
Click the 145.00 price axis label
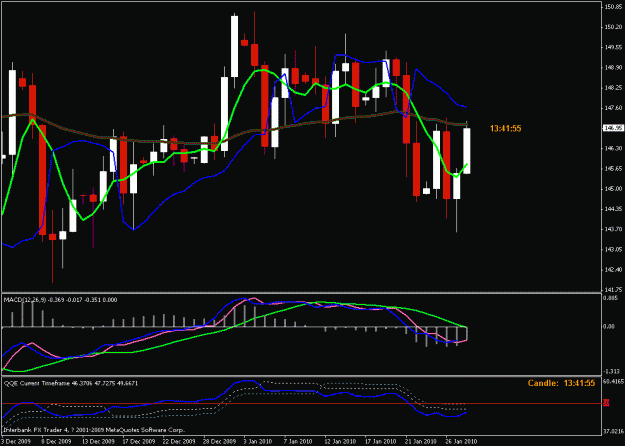point(613,189)
